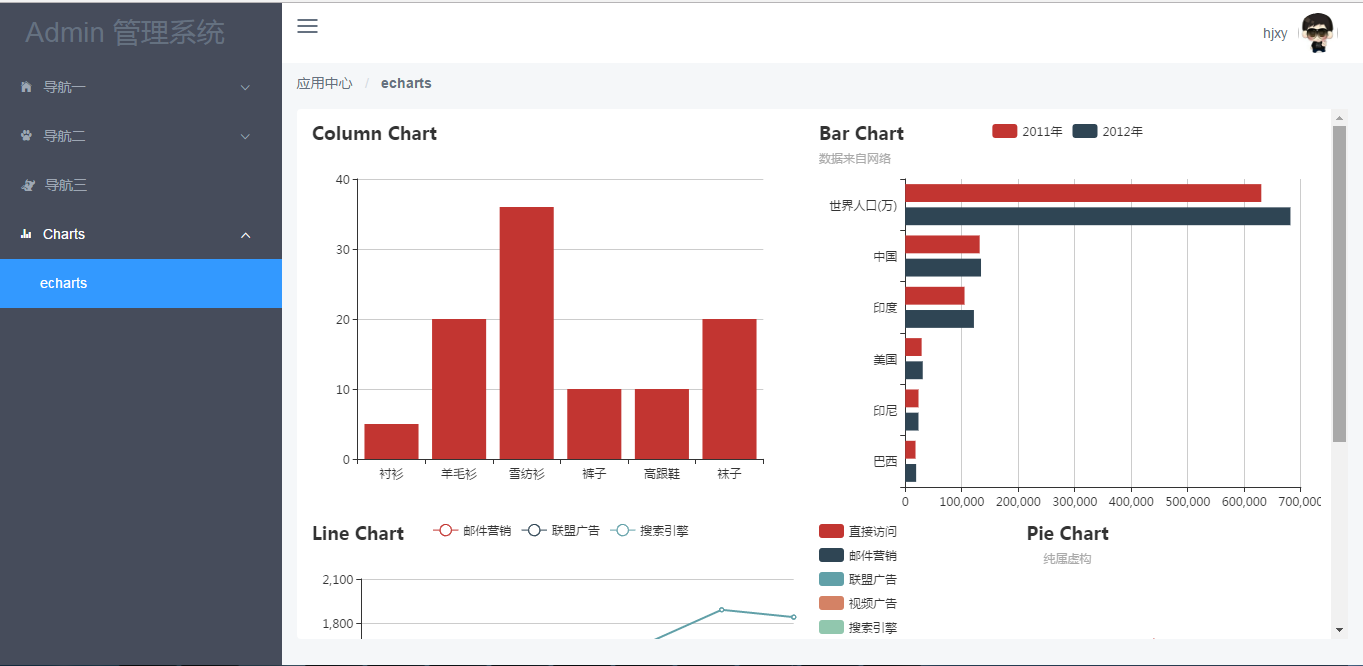Viewport: 1363px width, 666px height.
Task: Click the plane icon beside 导航三
Action: tap(28, 185)
